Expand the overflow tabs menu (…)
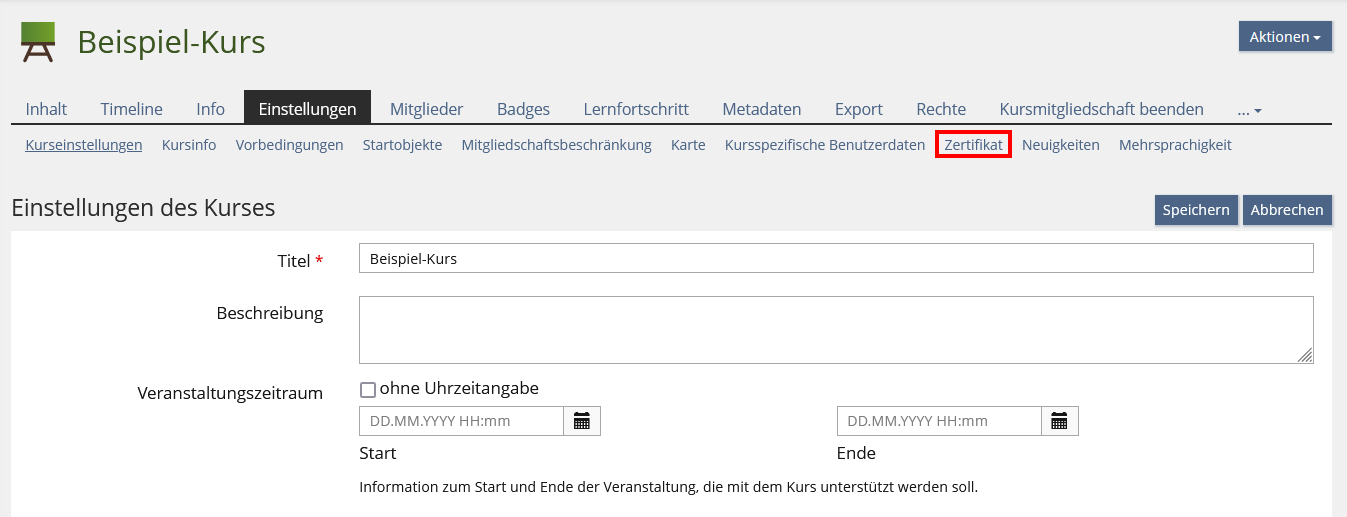1347x517 pixels. pos(1249,109)
